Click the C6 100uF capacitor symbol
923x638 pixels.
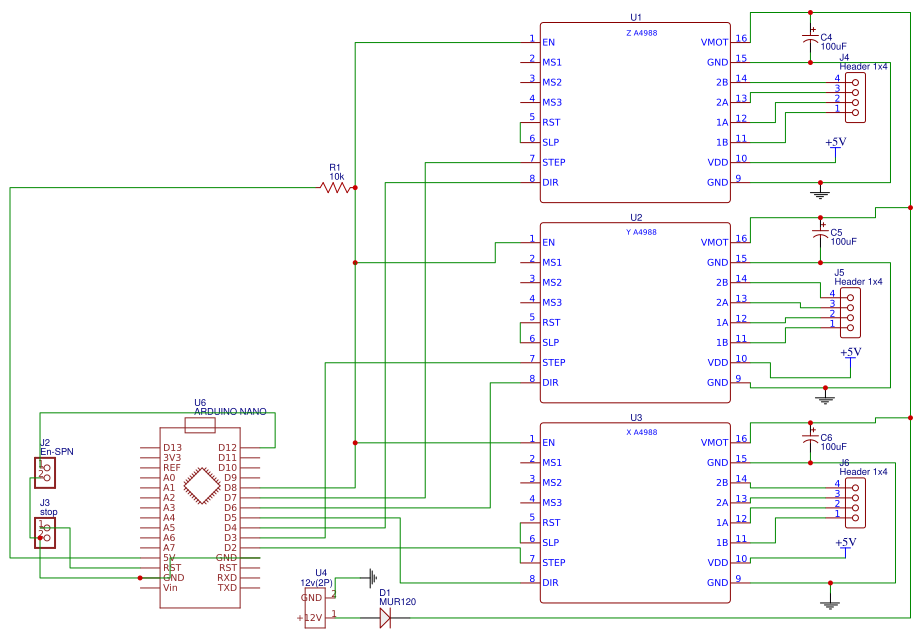[810, 437]
